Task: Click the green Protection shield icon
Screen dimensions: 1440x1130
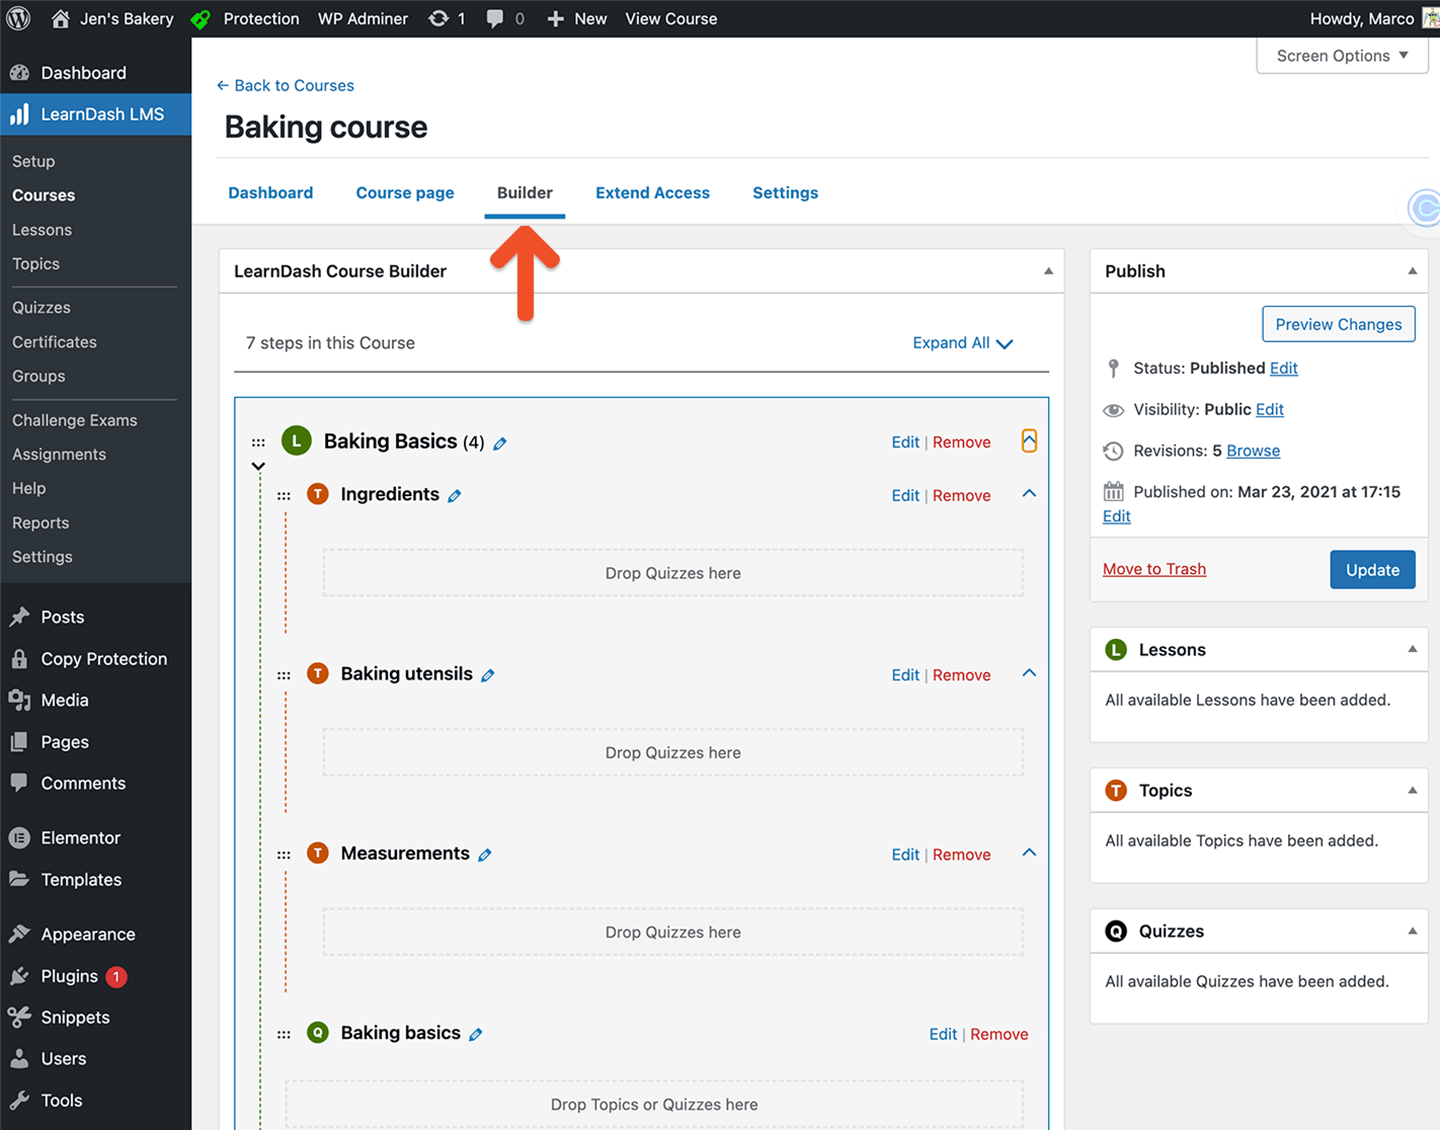Action: (201, 19)
